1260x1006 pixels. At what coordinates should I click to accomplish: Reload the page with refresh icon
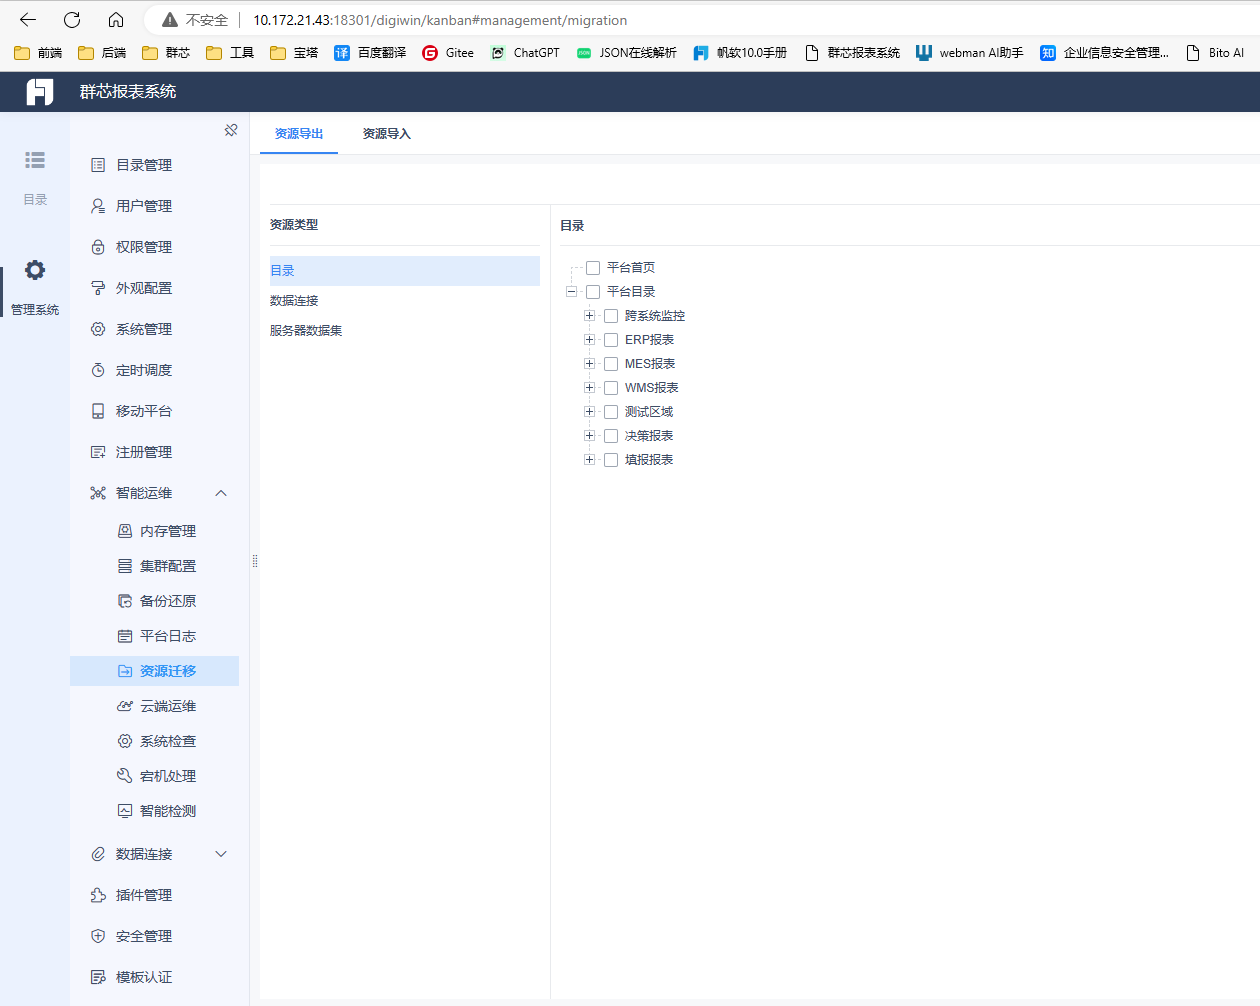[72, 20]
